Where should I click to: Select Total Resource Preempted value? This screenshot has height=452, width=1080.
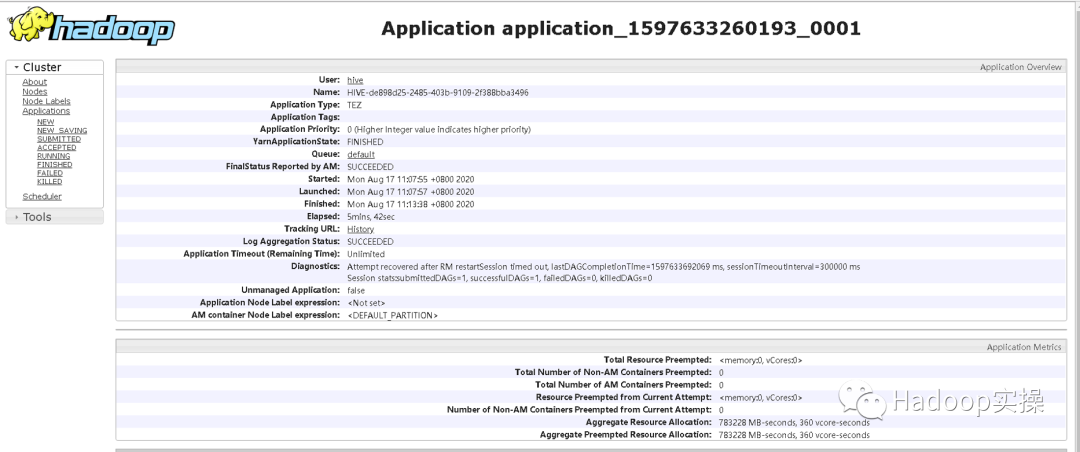760,360
